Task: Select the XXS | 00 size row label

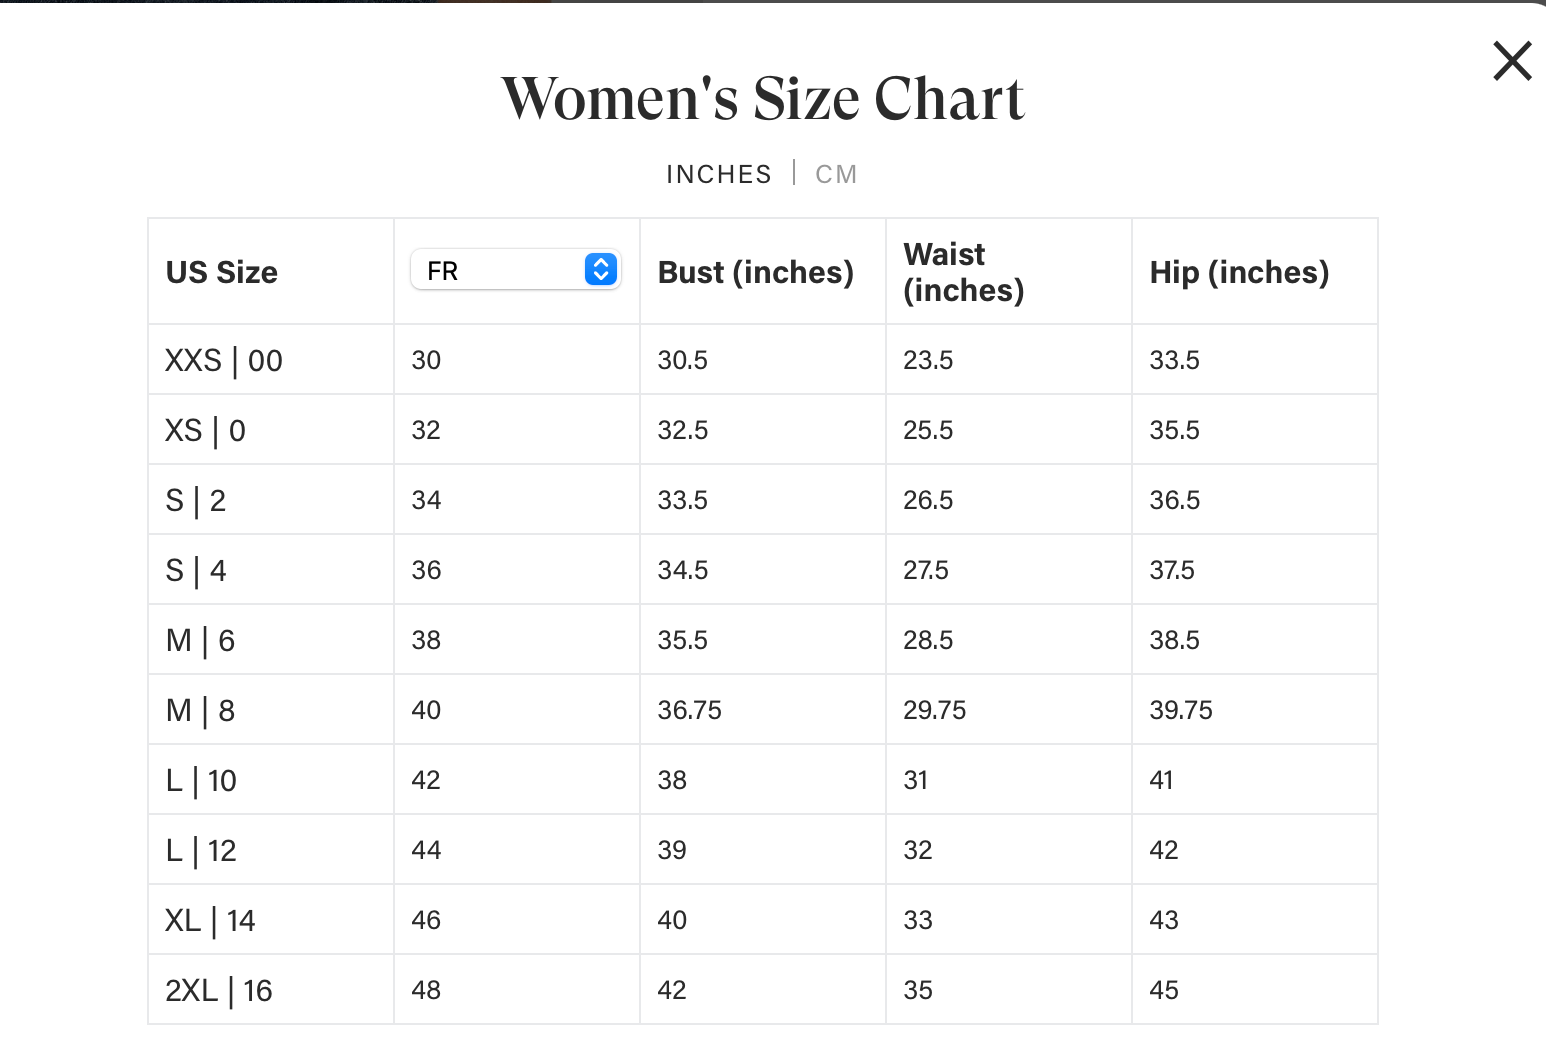Action: pyautogui.click(x=224, y=360)
